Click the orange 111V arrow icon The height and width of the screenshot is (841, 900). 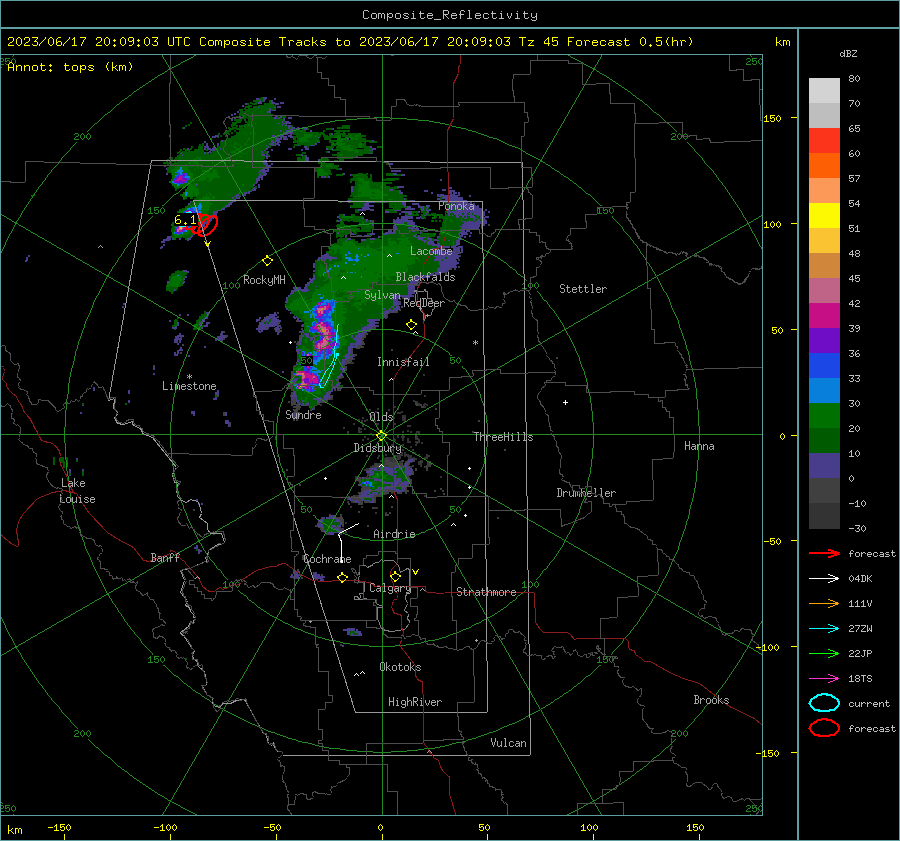tap(824, 603)
